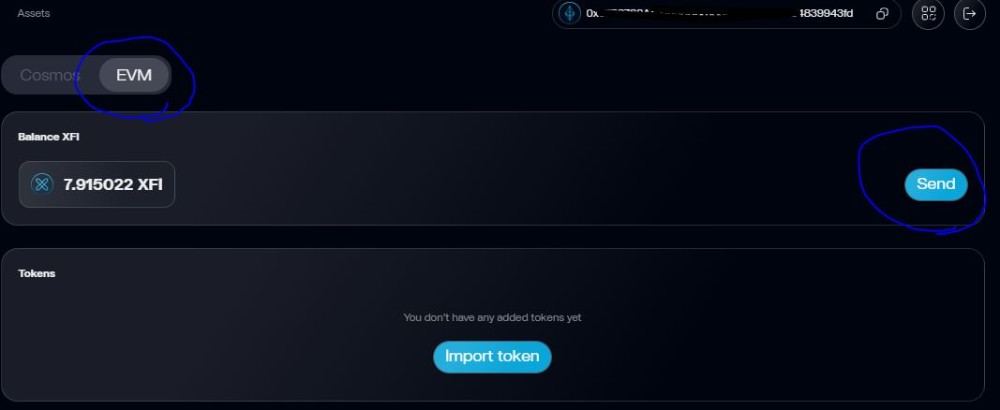1000x410 pixels.
Task: Copy the wallet address using copy icon
Action: click(882, 14)
